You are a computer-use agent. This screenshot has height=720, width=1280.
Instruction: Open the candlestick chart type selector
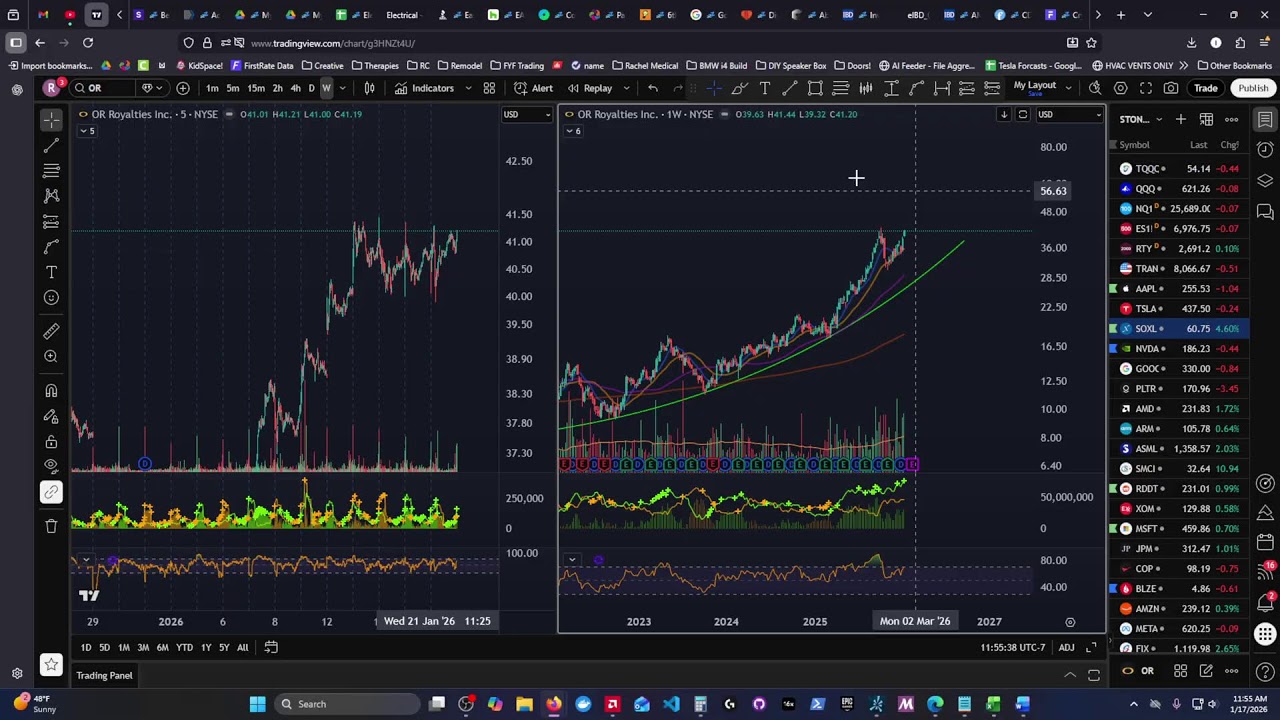click(369, 88)
